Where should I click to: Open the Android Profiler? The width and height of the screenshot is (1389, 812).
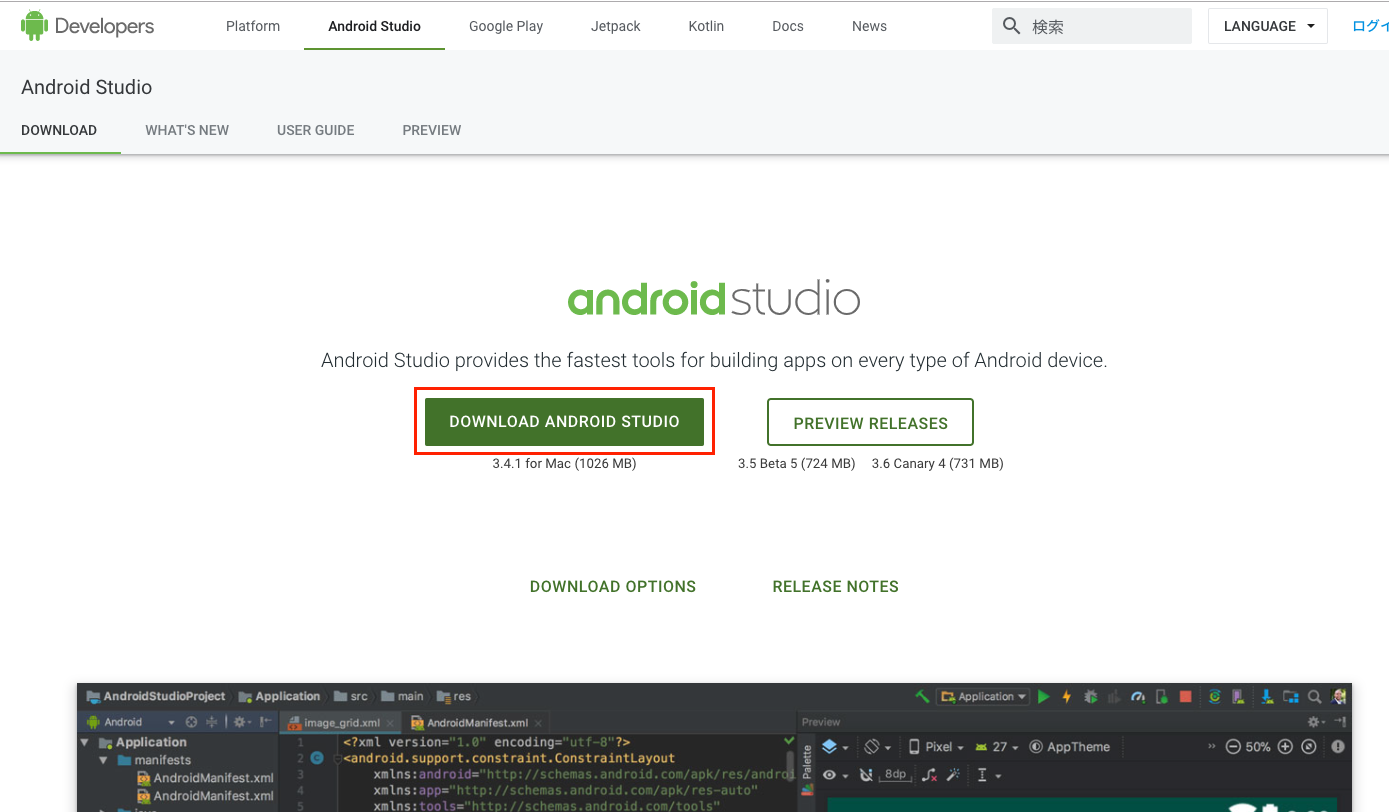1138,696
